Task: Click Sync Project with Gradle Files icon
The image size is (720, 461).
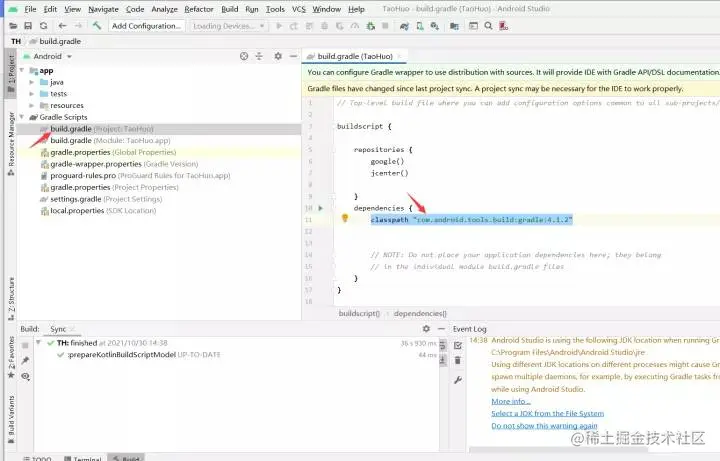Action: point(404,26)
